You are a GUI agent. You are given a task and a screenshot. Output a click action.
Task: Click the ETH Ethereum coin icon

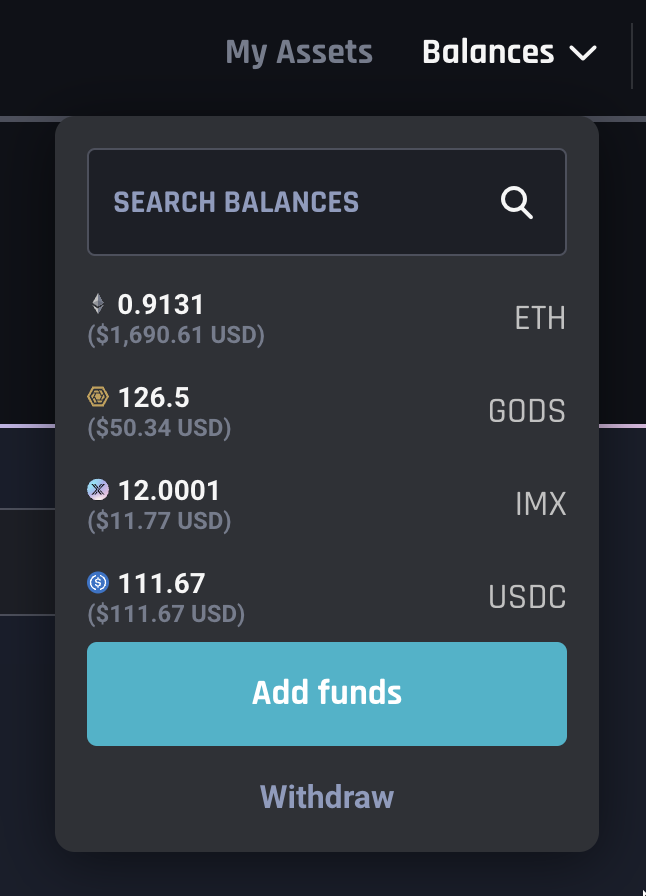point(97,305)
